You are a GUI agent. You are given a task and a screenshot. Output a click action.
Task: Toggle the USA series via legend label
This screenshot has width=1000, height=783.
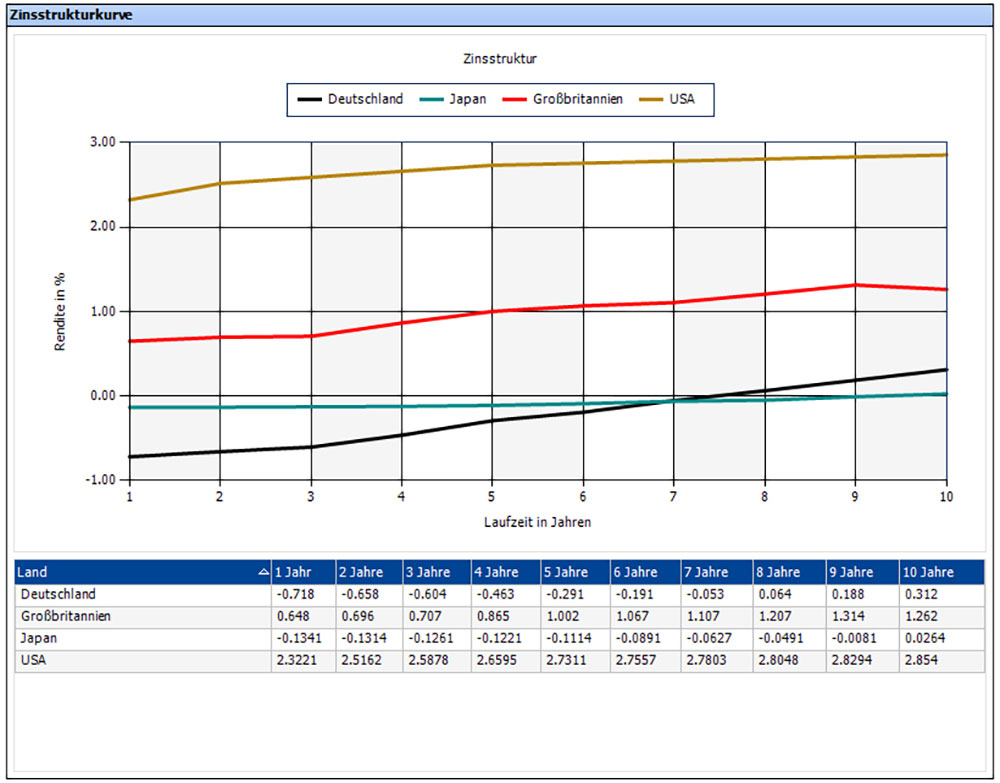tap(683, 100)
